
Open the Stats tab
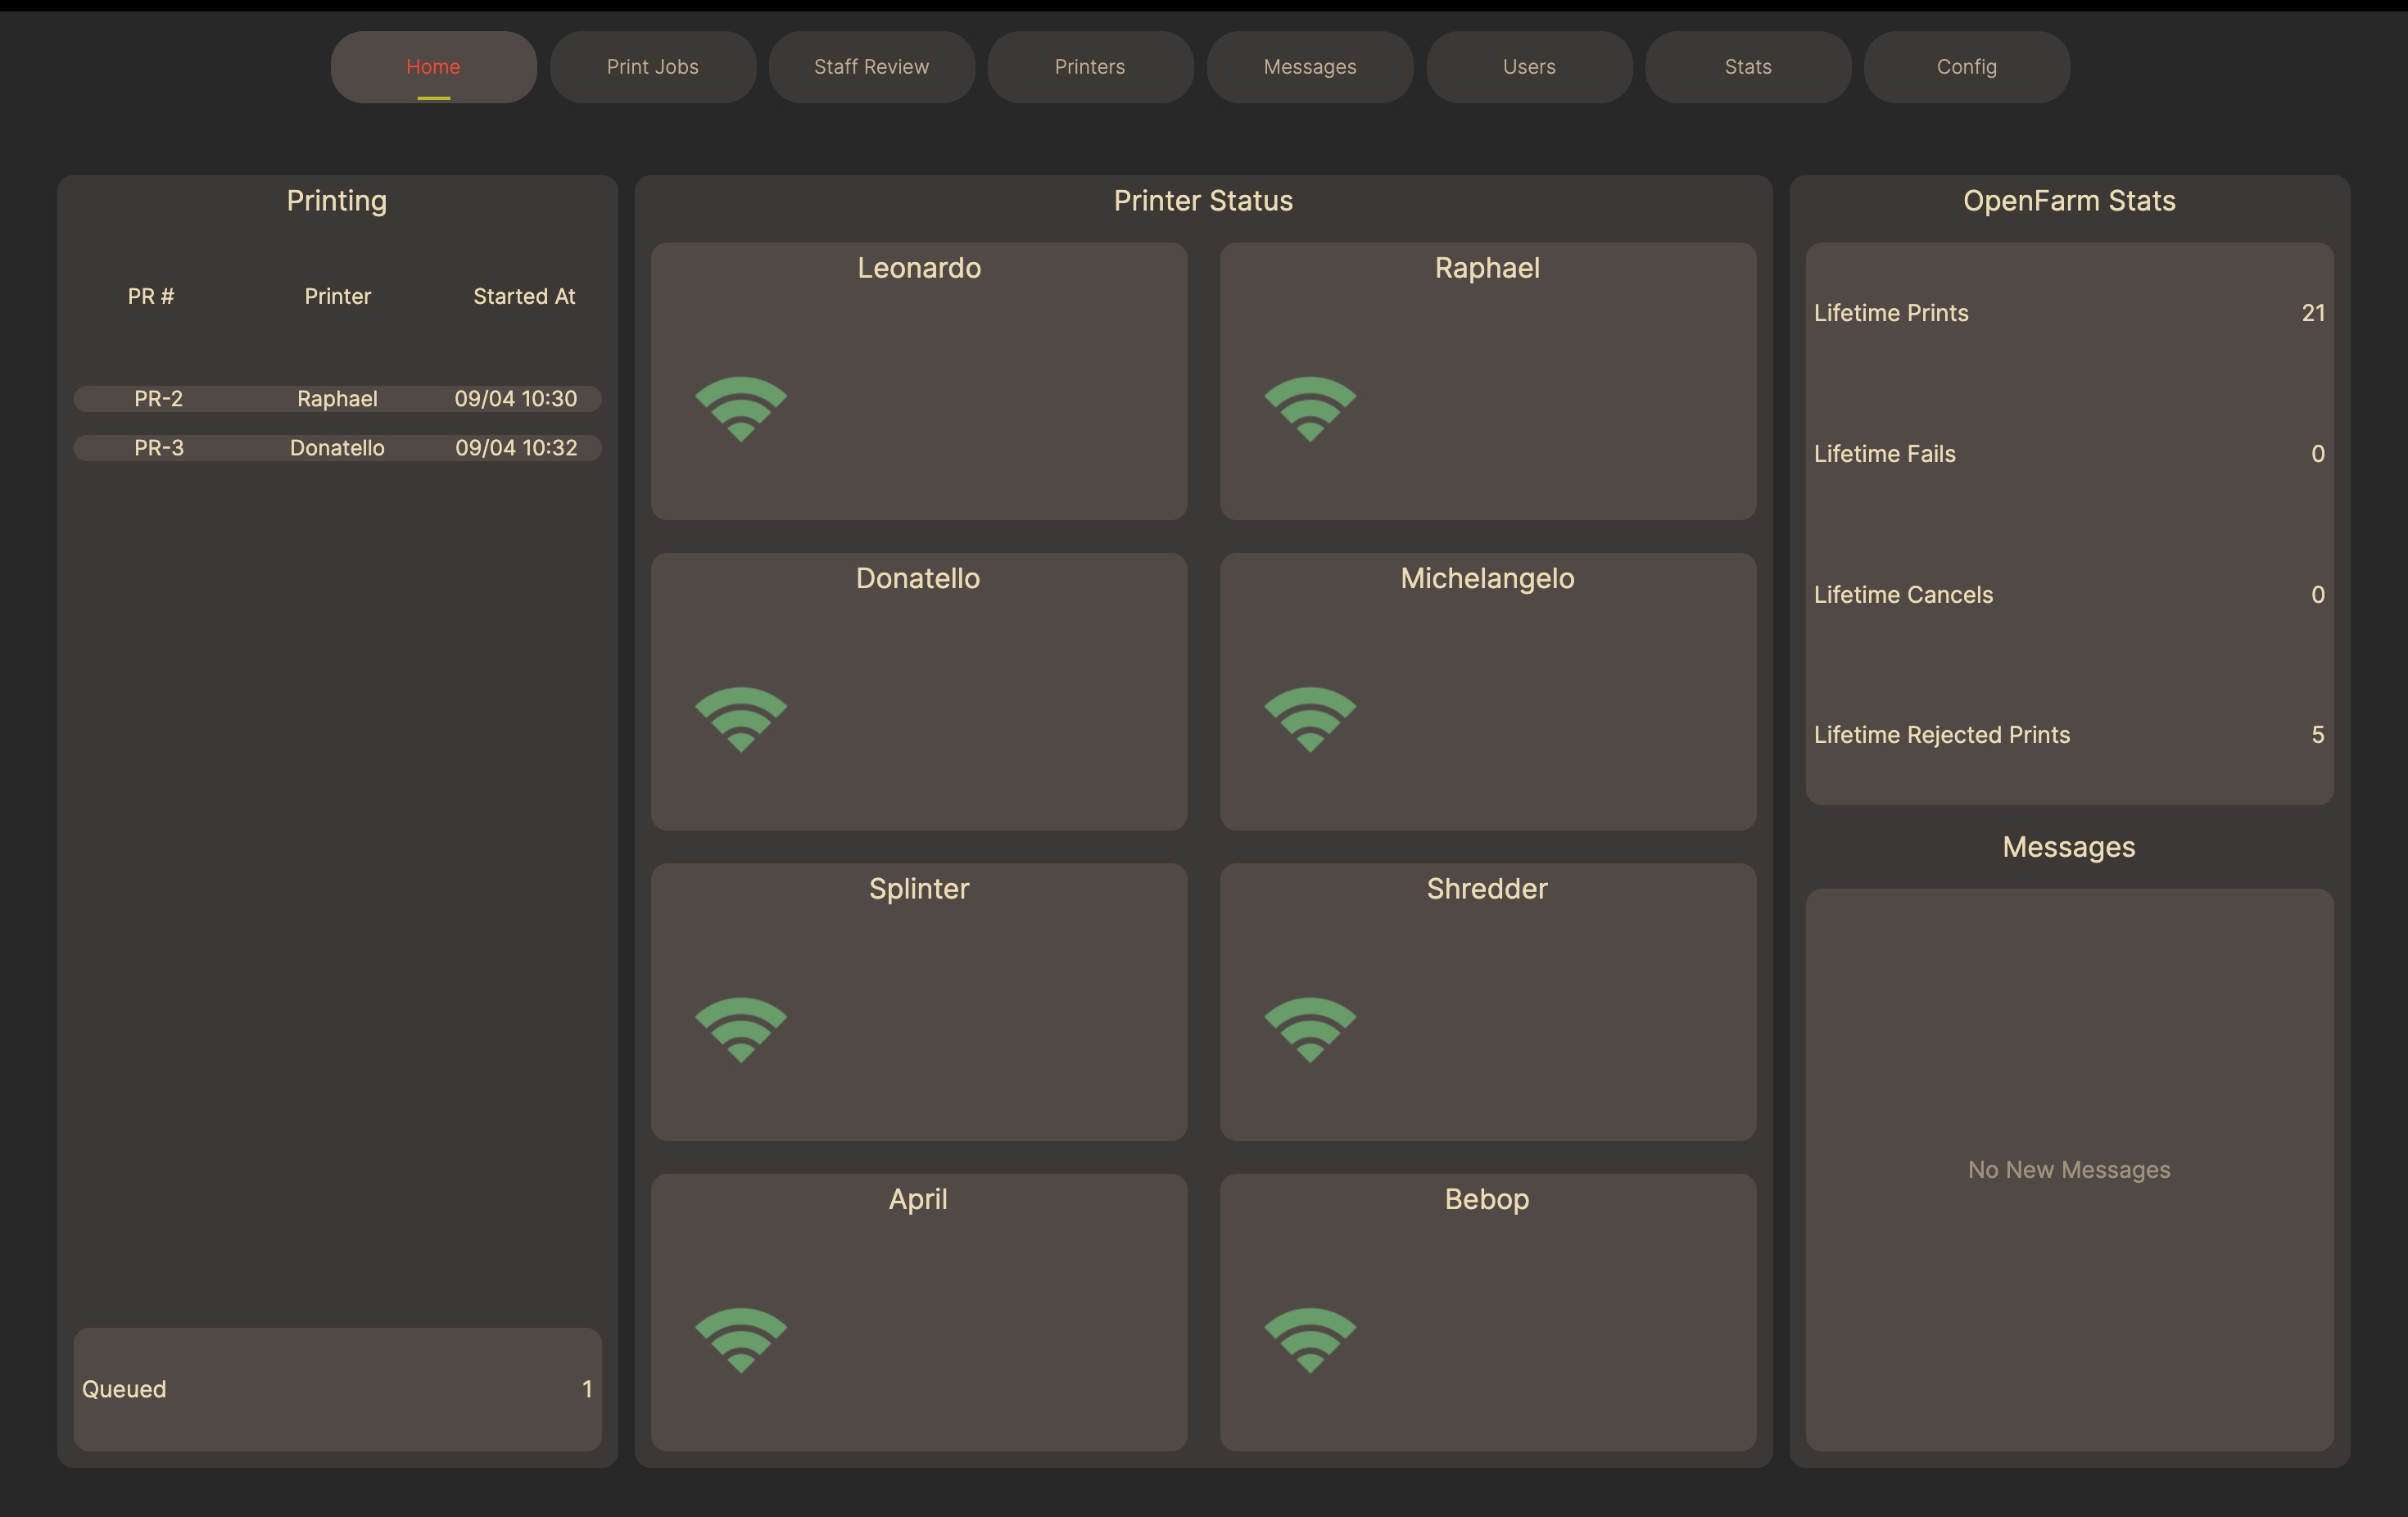[x=1747, y=66]
